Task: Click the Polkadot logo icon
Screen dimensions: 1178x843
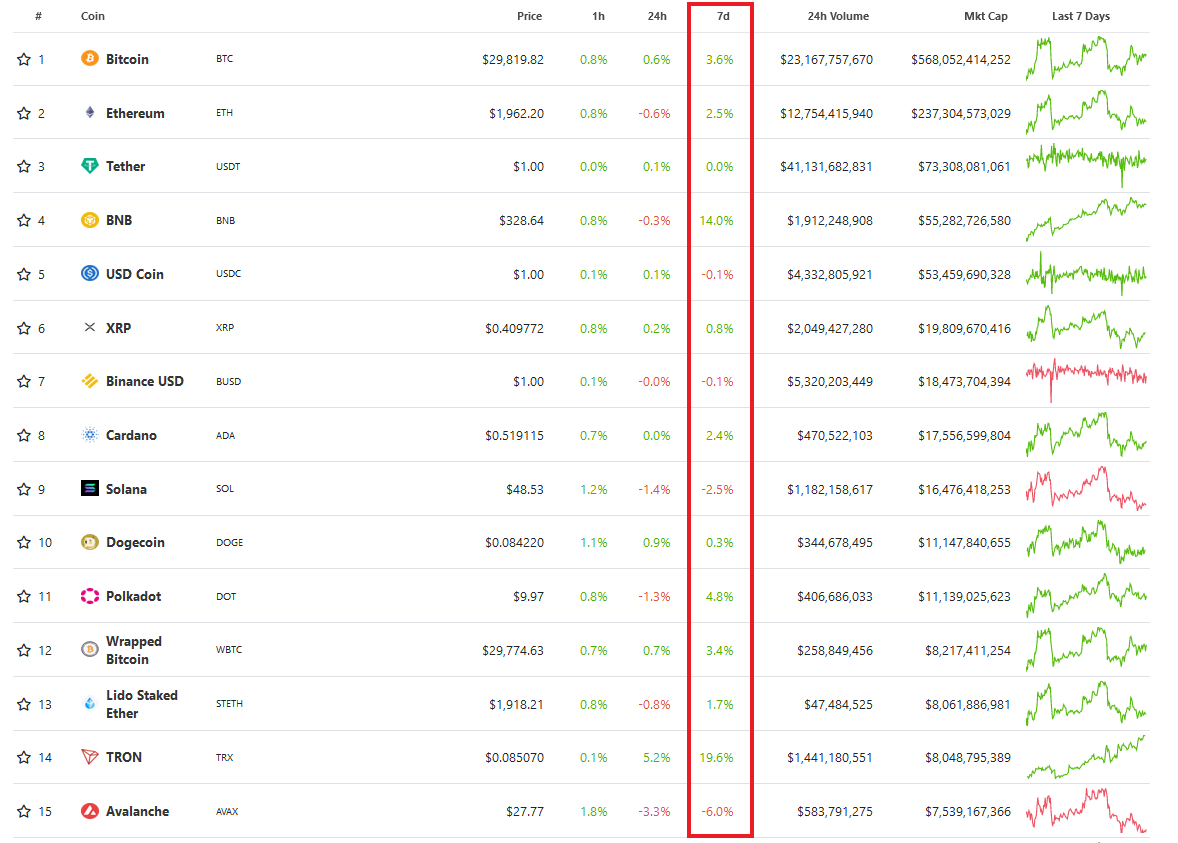Action: [x=89, y=596]
